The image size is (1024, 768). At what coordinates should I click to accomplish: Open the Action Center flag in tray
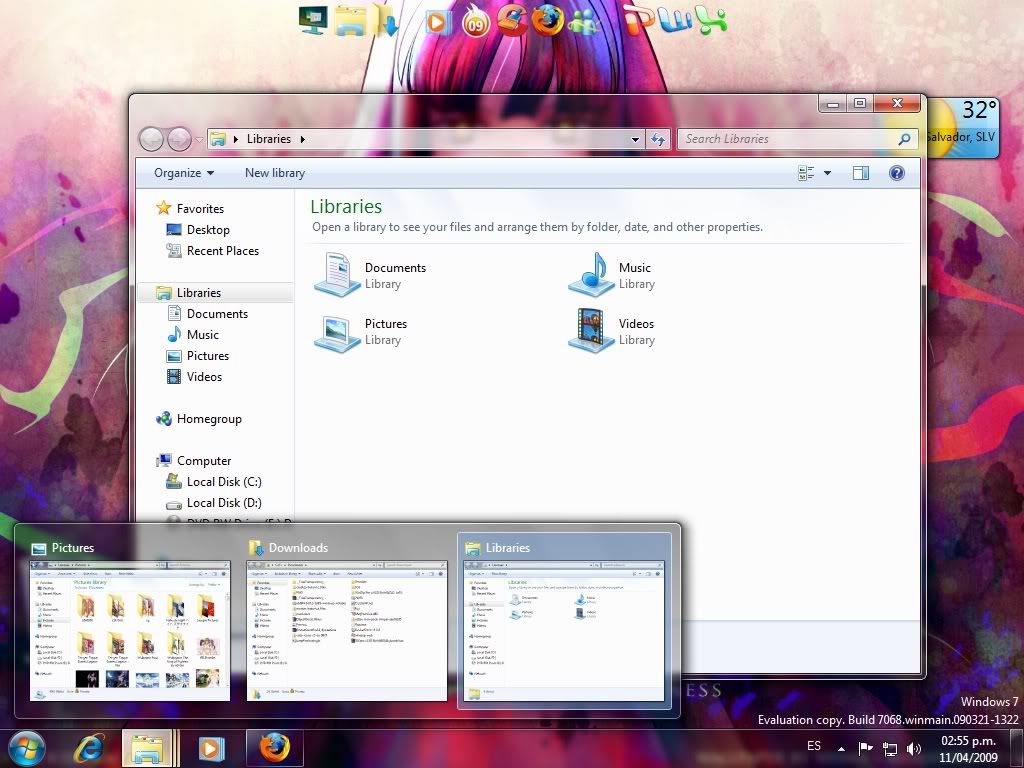[865, 748]
